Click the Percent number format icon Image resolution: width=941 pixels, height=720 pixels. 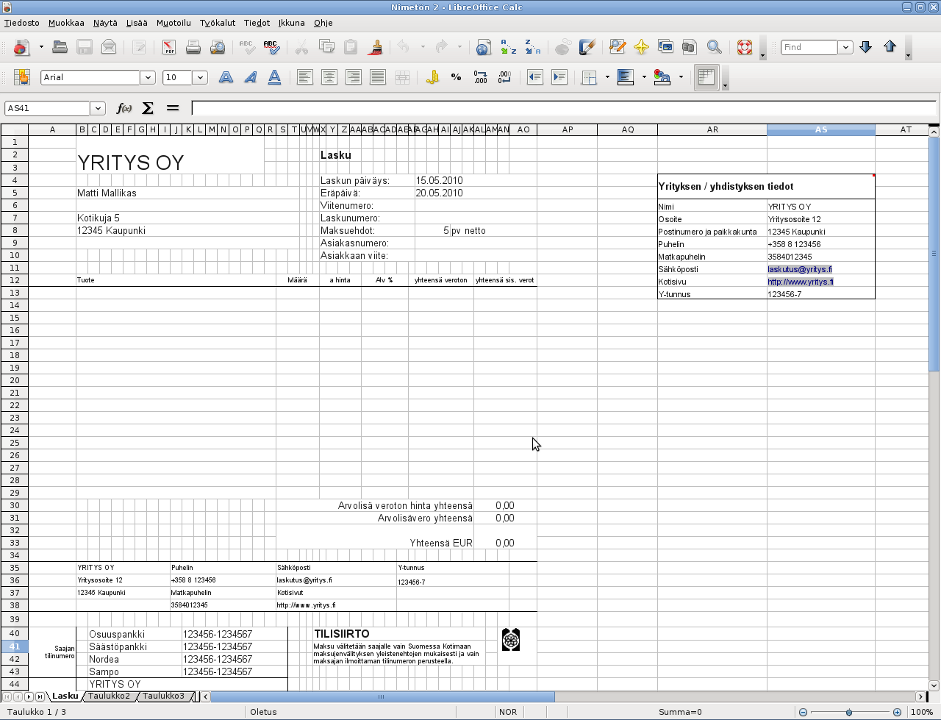[456, 77]
